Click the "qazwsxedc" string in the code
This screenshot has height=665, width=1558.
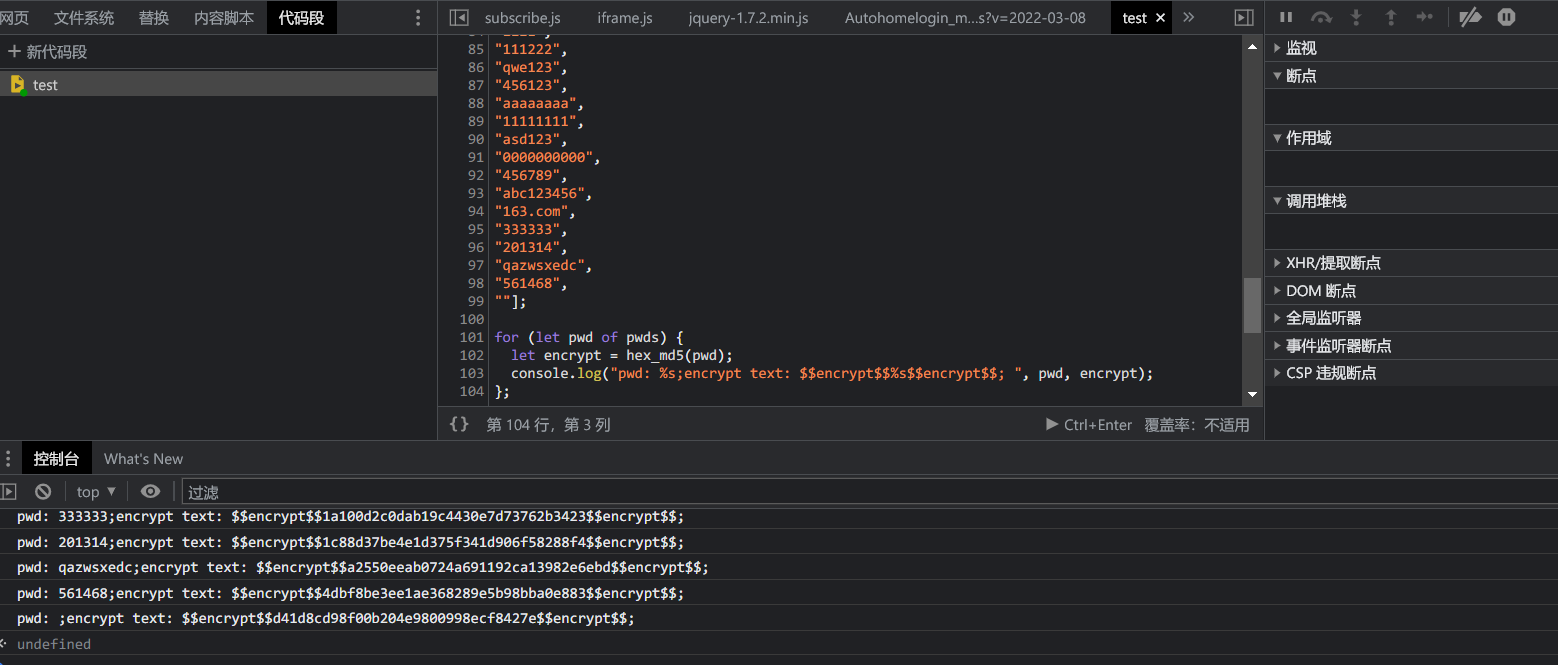pyautogui.click(x=539, y=265)
